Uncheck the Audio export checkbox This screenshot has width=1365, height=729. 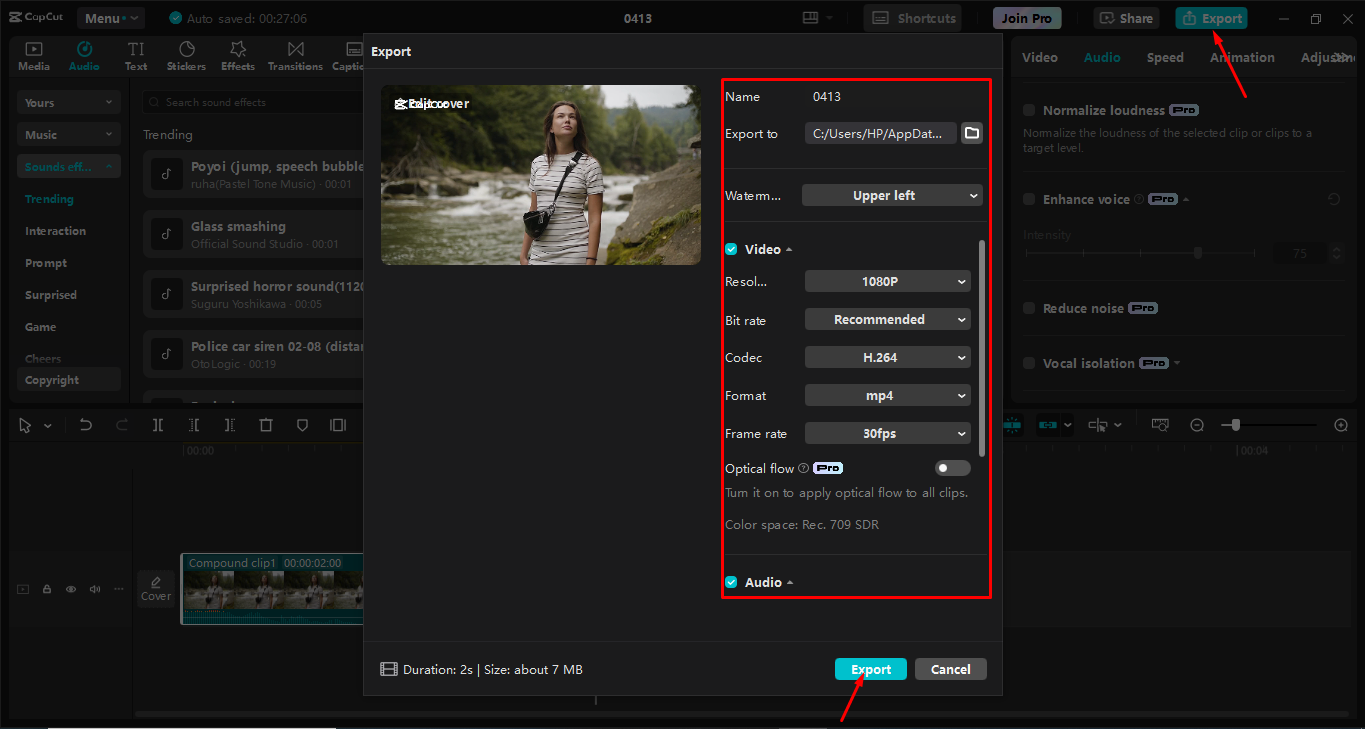[729, 581]
